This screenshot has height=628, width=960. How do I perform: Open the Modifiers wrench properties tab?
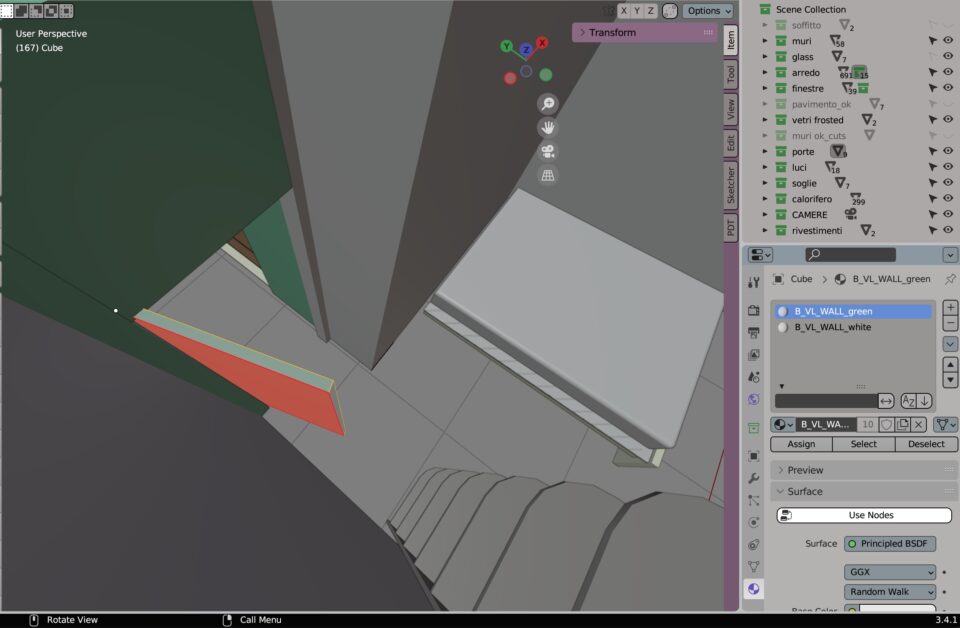pyautogui.click(x=754, y=478)
